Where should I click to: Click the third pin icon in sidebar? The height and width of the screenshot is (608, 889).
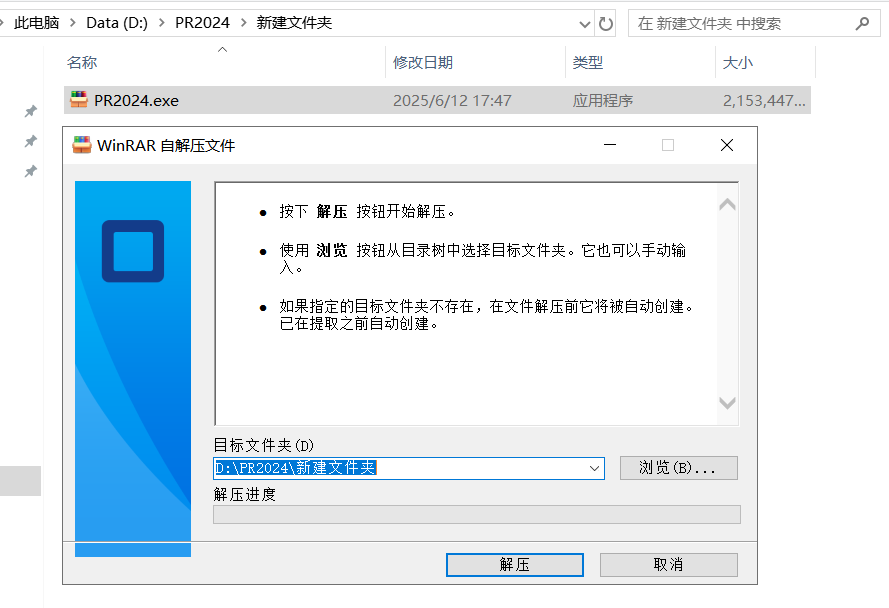tap(31, 171)
